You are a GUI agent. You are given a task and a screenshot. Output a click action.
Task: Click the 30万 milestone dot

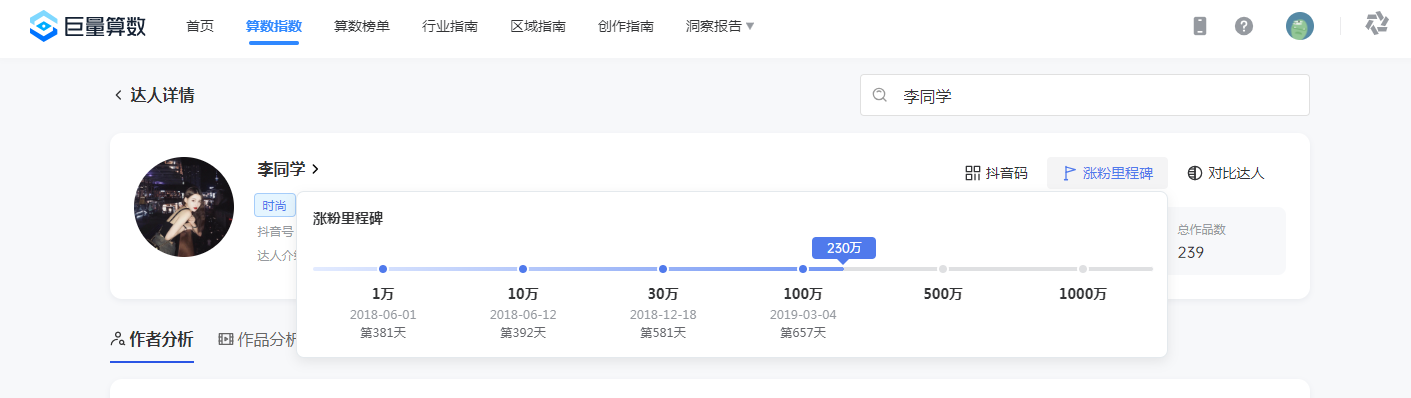pyautogui.click(x=663, y=269)
